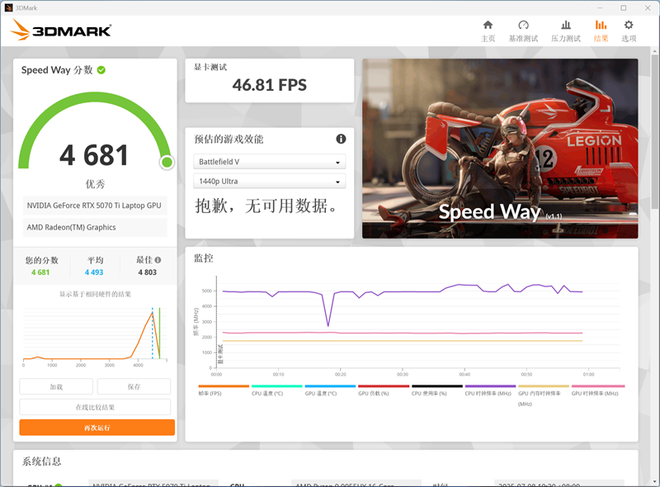Click info icon next to best score (最佳)
This screenshot has width=660, height=487.
click(x=160, y=260)
